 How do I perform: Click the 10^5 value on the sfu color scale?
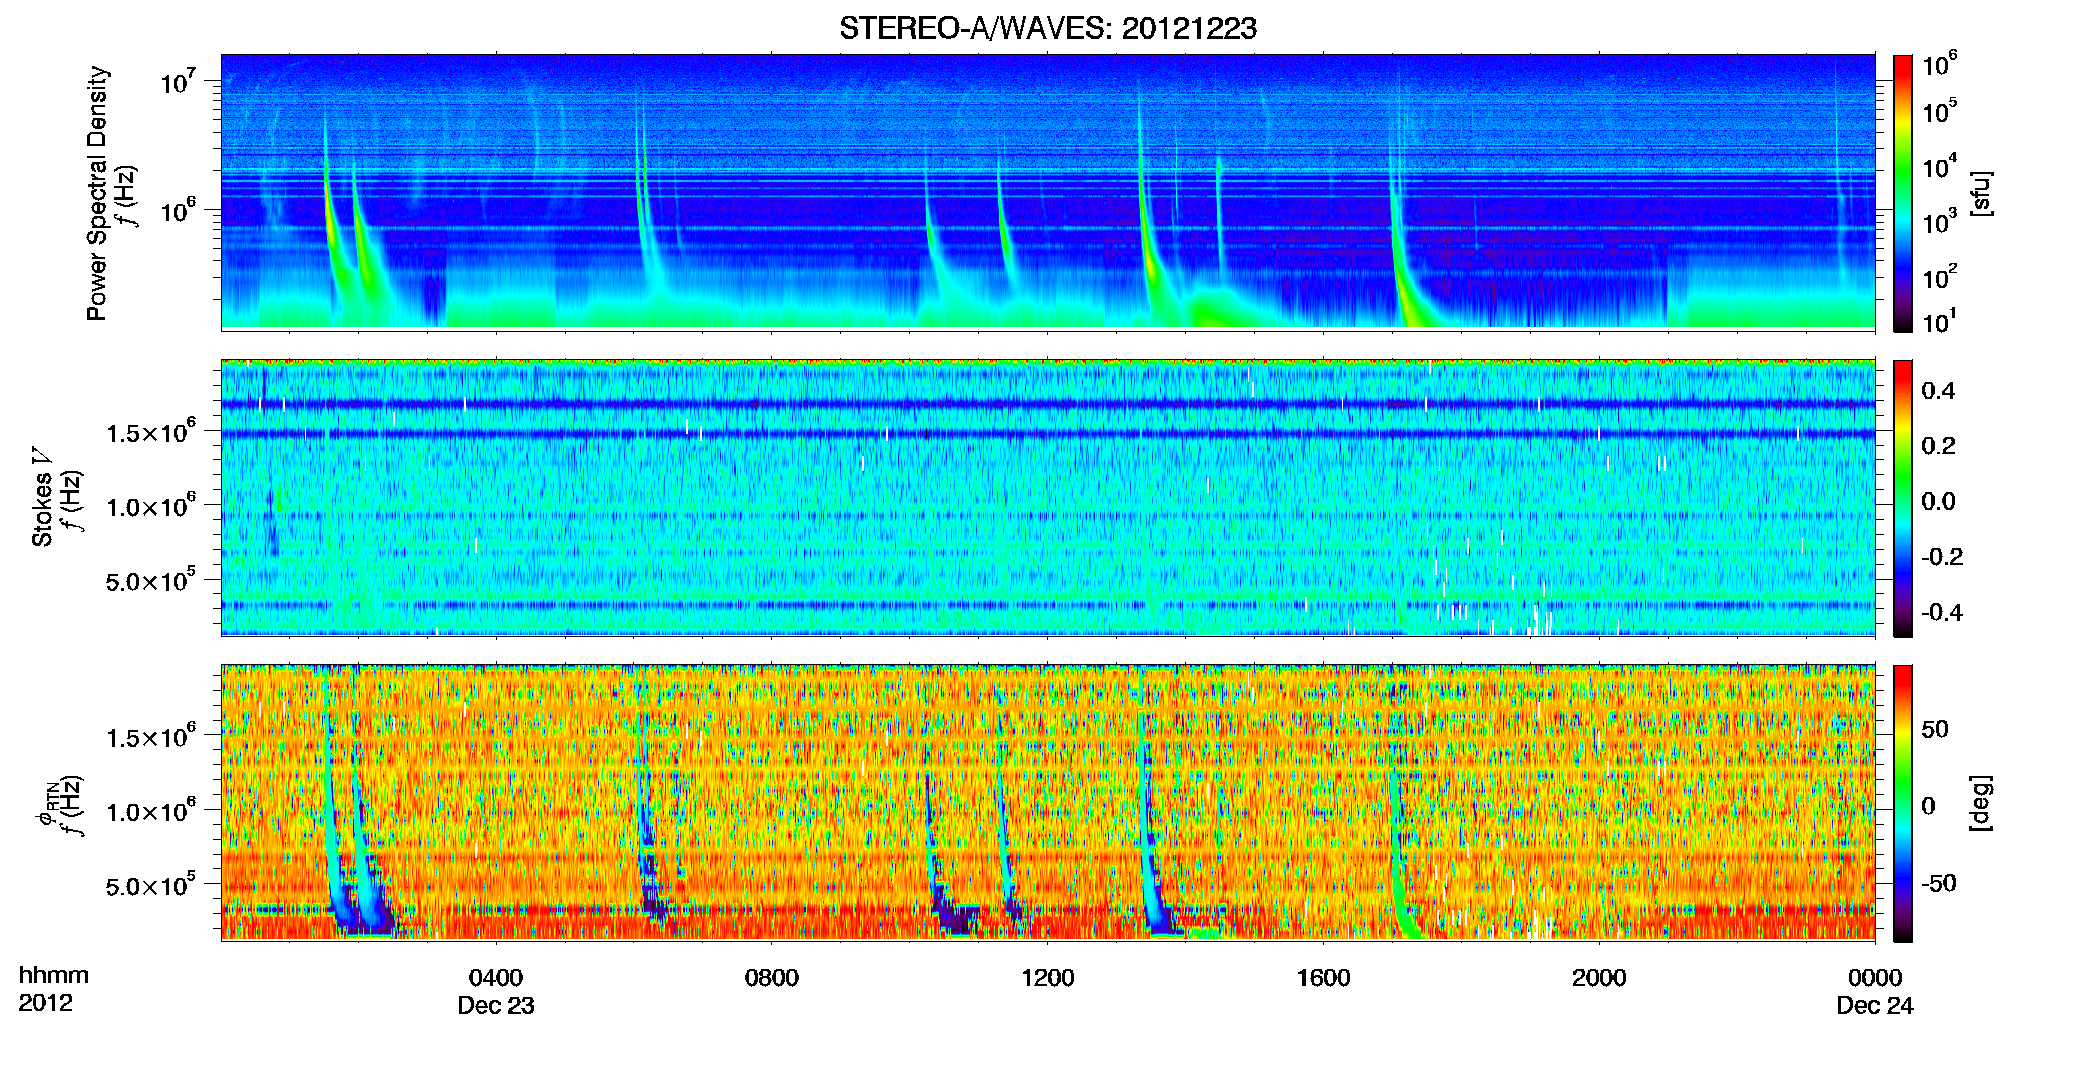pos(1940,110)
